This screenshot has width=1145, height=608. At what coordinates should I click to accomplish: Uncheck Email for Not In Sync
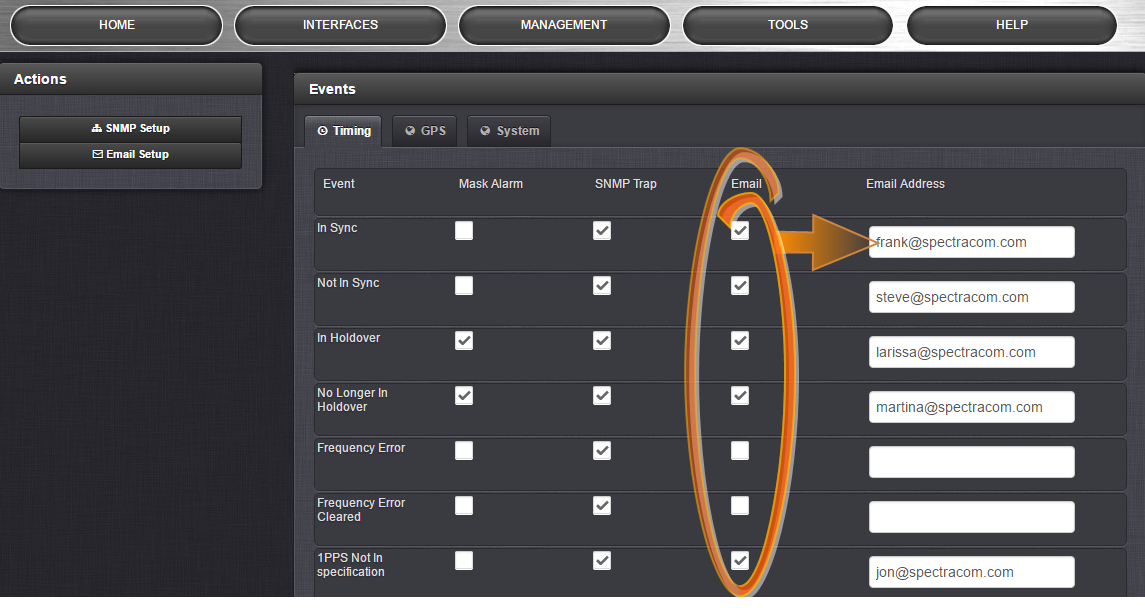tap(740, 285)
